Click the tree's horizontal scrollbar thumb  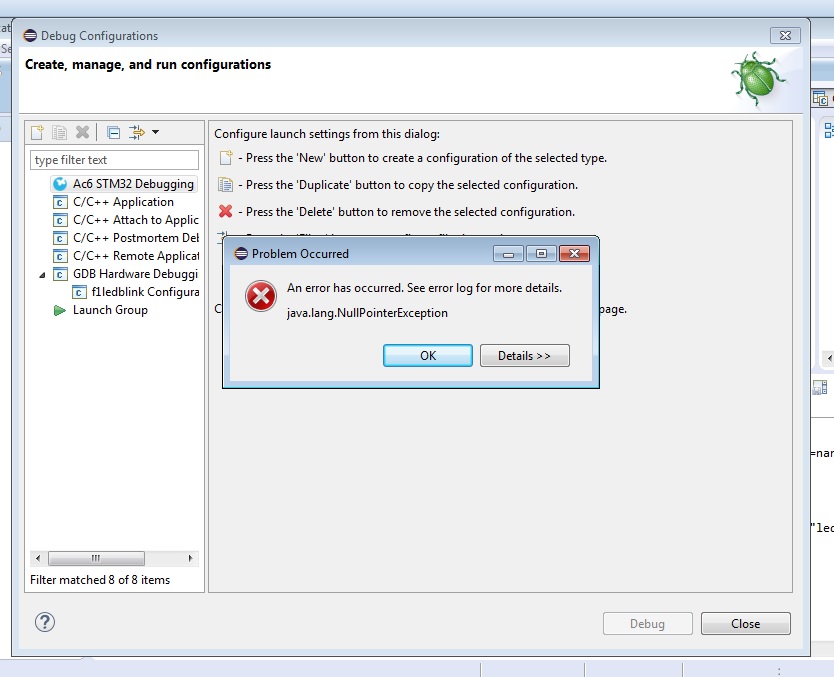click(96, 558)
